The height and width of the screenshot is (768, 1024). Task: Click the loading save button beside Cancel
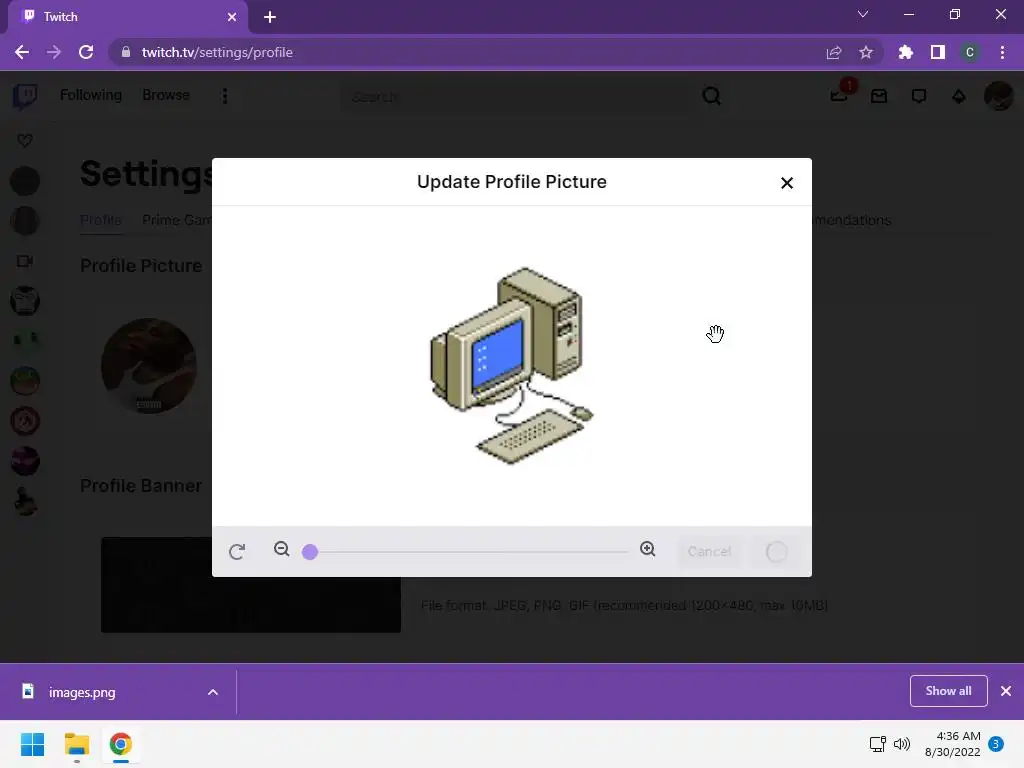tap(776, 552)
